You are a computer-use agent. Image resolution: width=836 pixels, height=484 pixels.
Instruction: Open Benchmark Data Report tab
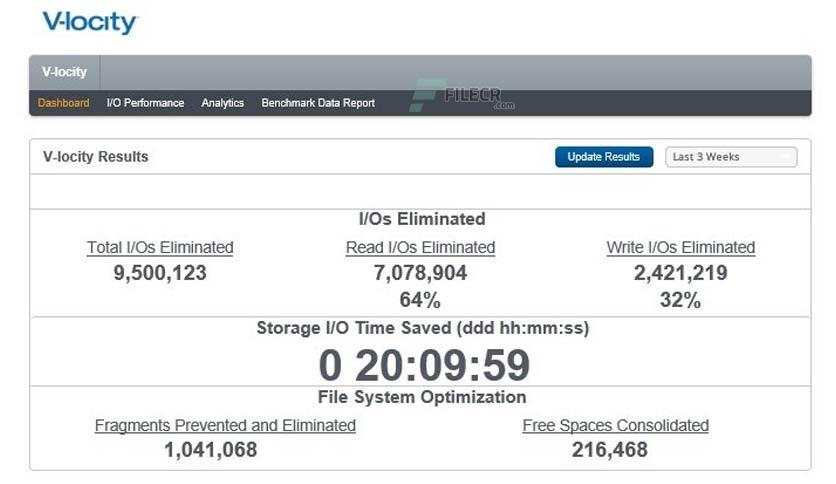tap(318, 102)
